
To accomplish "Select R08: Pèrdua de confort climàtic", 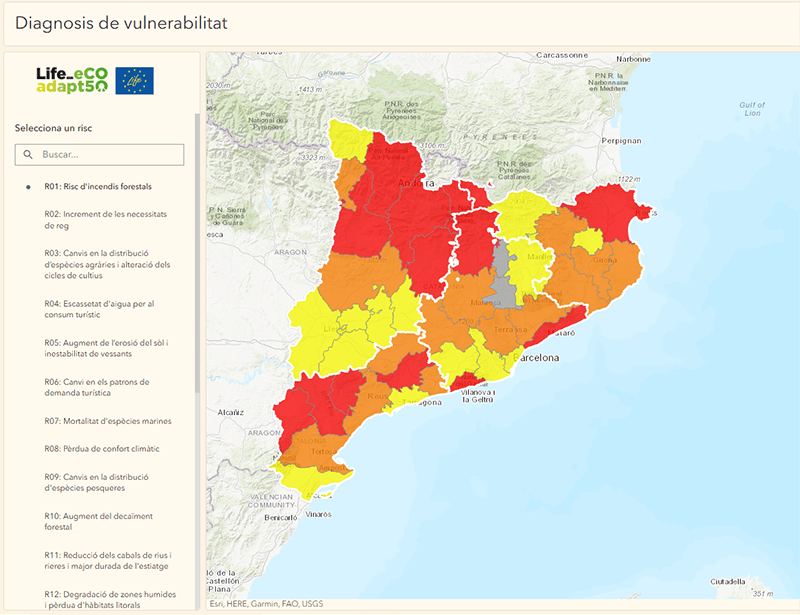I will coord(101,449).
